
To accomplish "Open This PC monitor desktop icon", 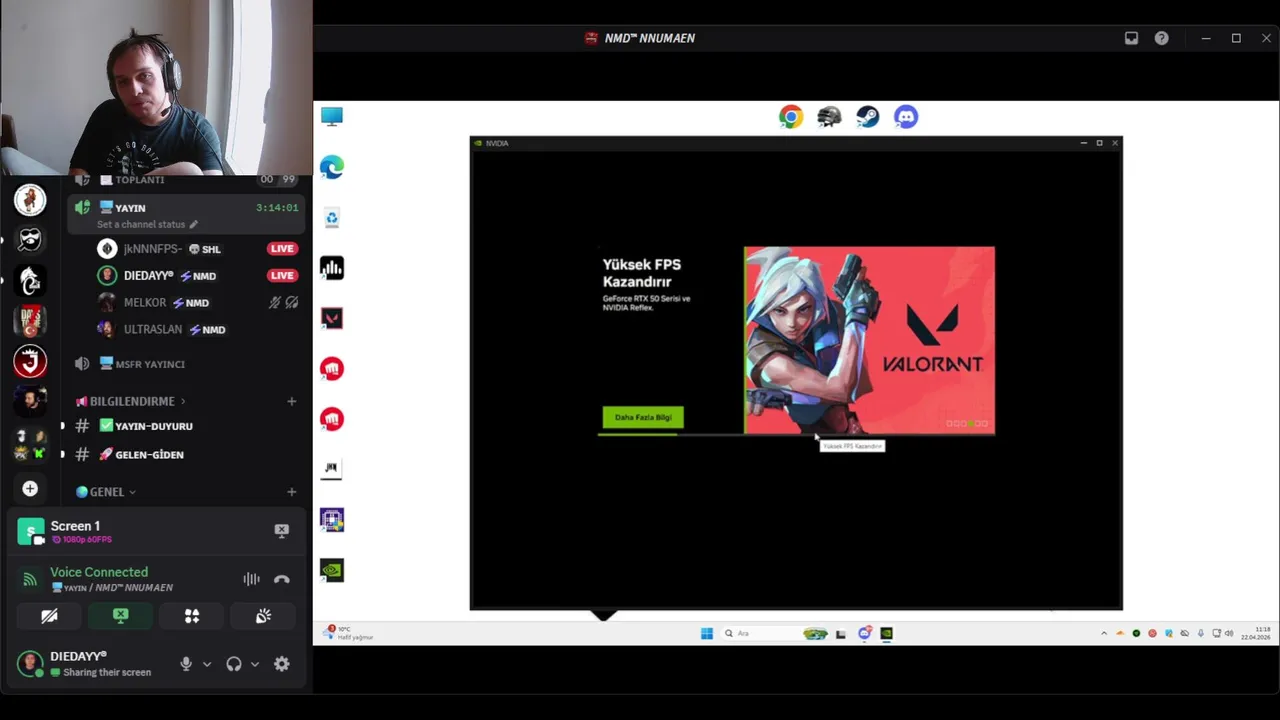I will (x=332, y=117).
